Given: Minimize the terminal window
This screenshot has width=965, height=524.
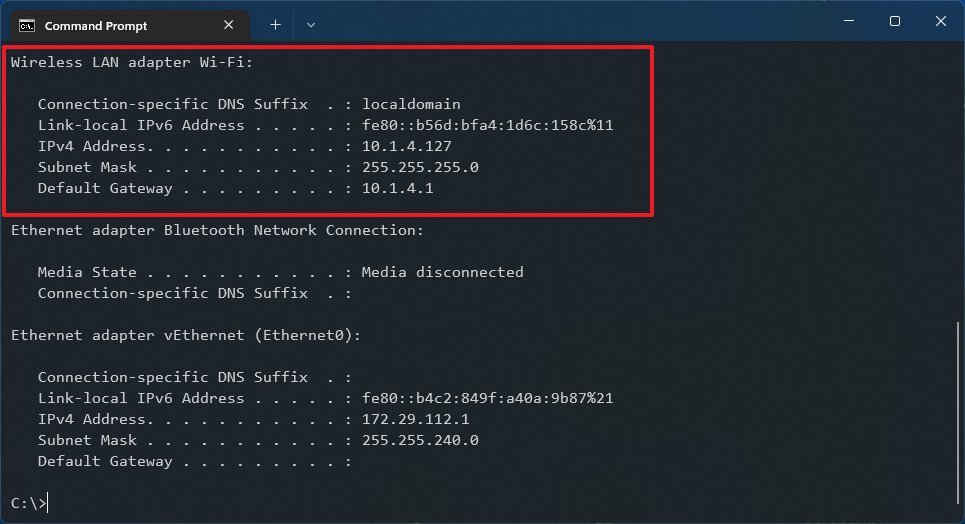Looking at the screenshot, I should pos(850,21).
